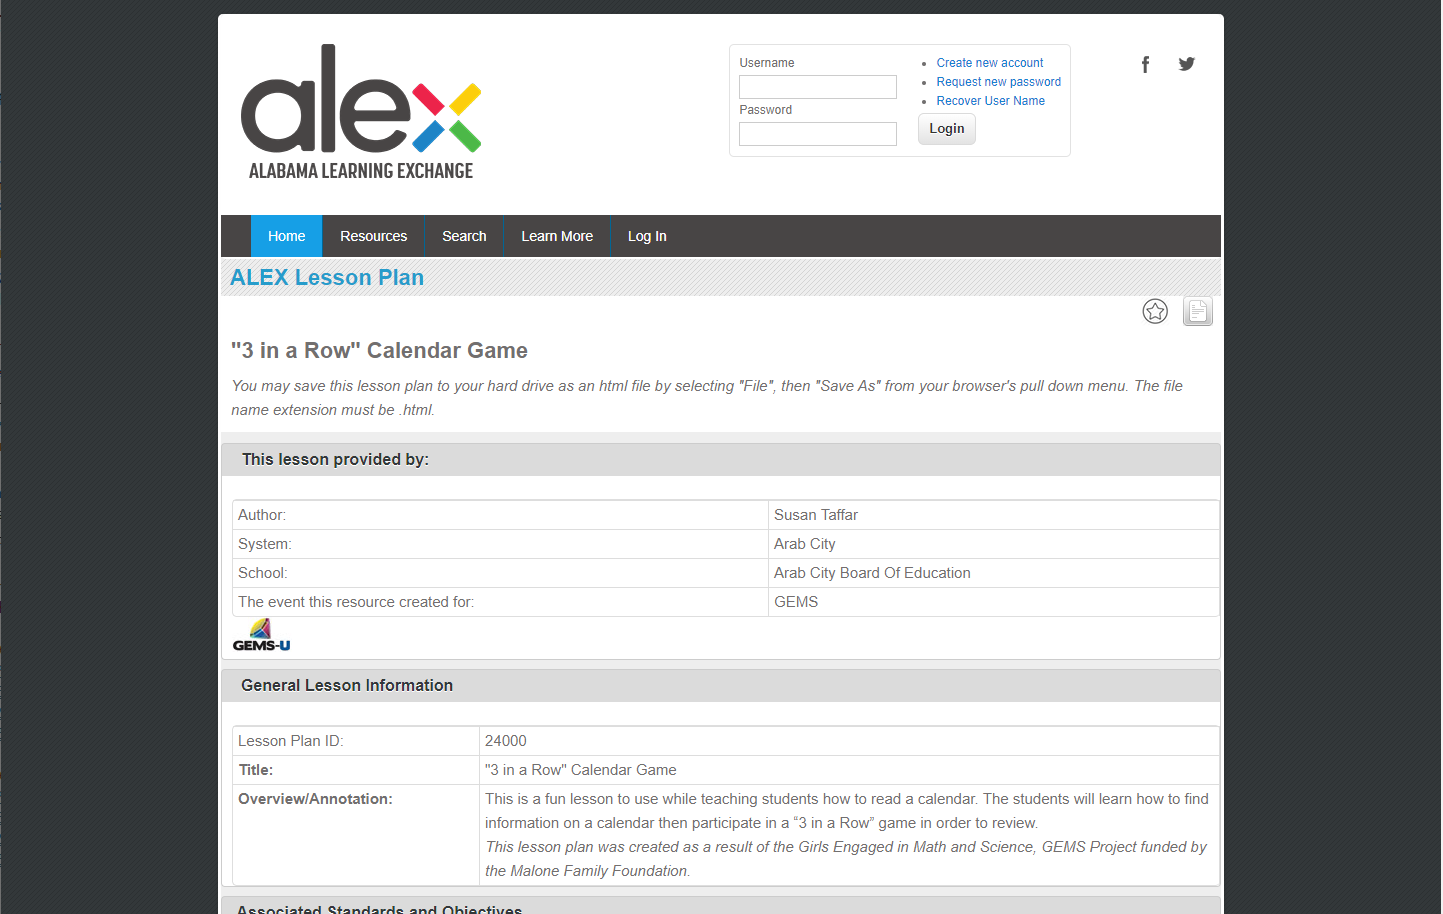1443x914 pixels.
Task: Select Search in the navigation bar
Action: point(464,237)
